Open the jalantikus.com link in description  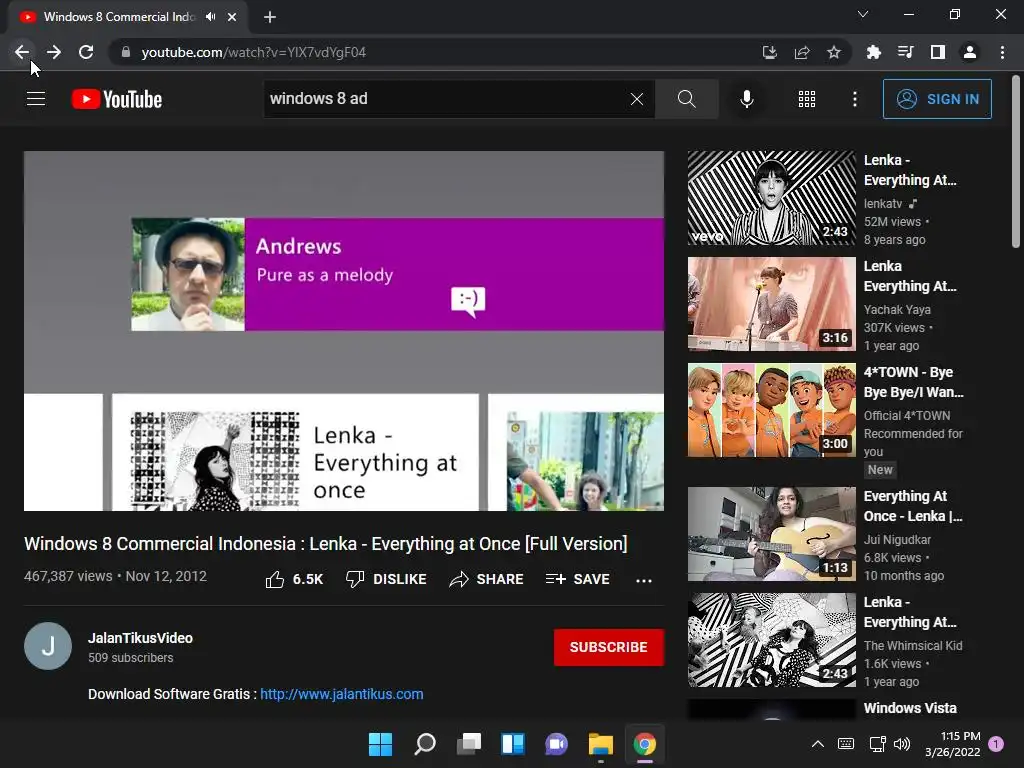click(x=342, y=694)
